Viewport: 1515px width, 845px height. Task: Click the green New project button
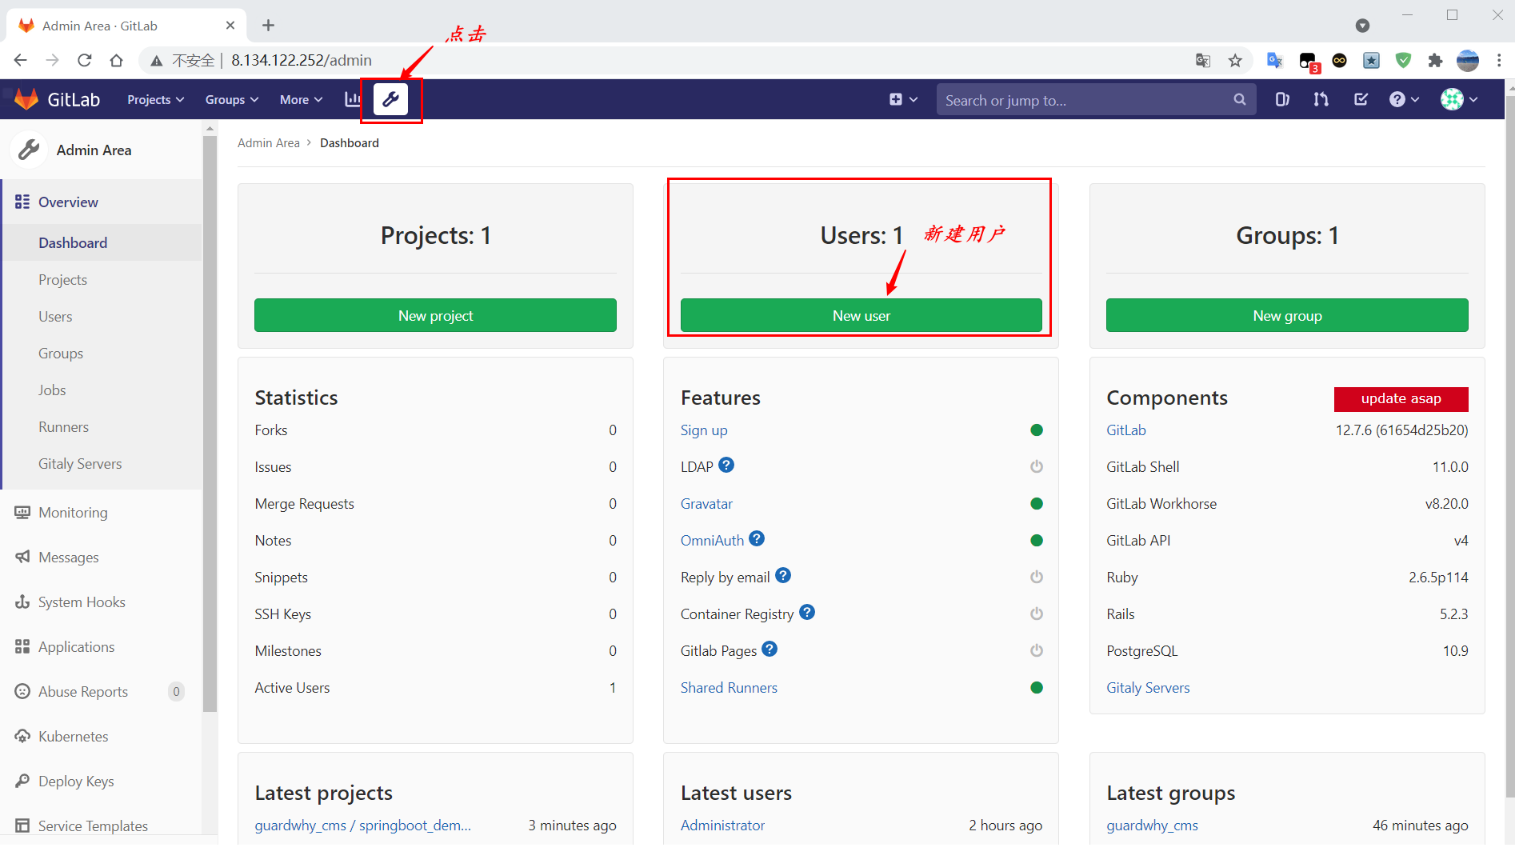click(x=435, y=315)
